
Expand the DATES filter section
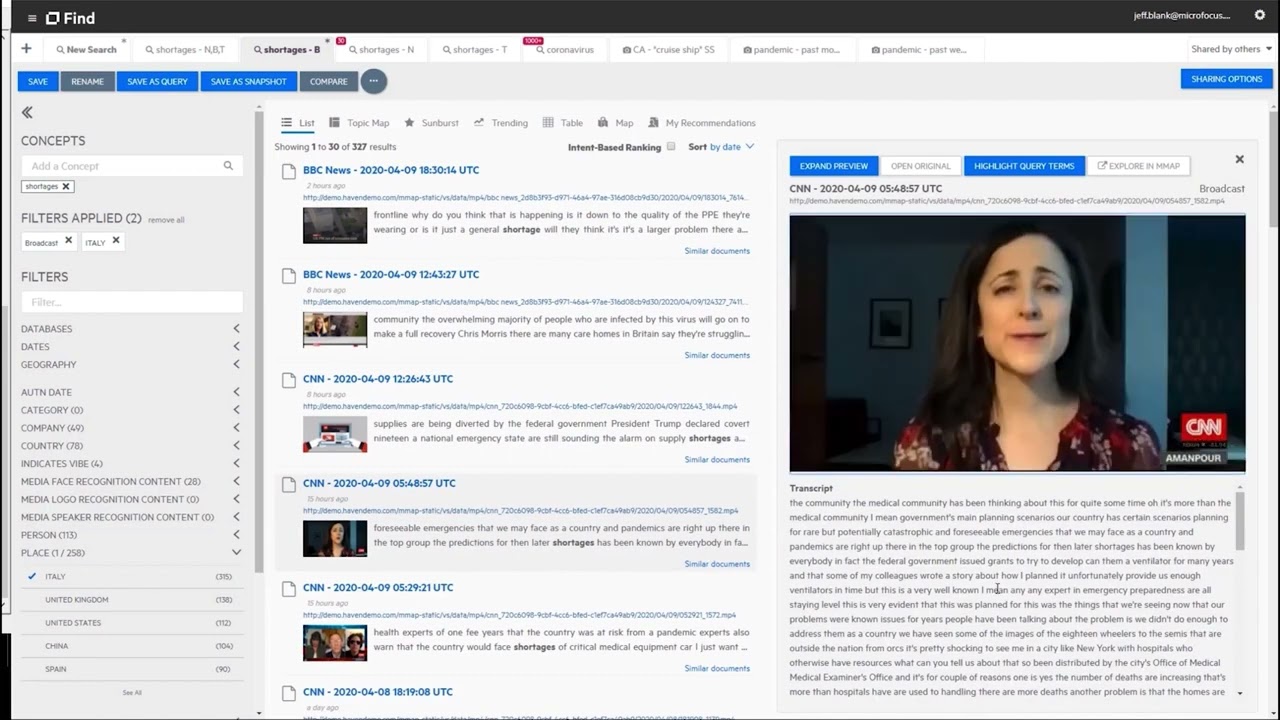click(131, 347)
